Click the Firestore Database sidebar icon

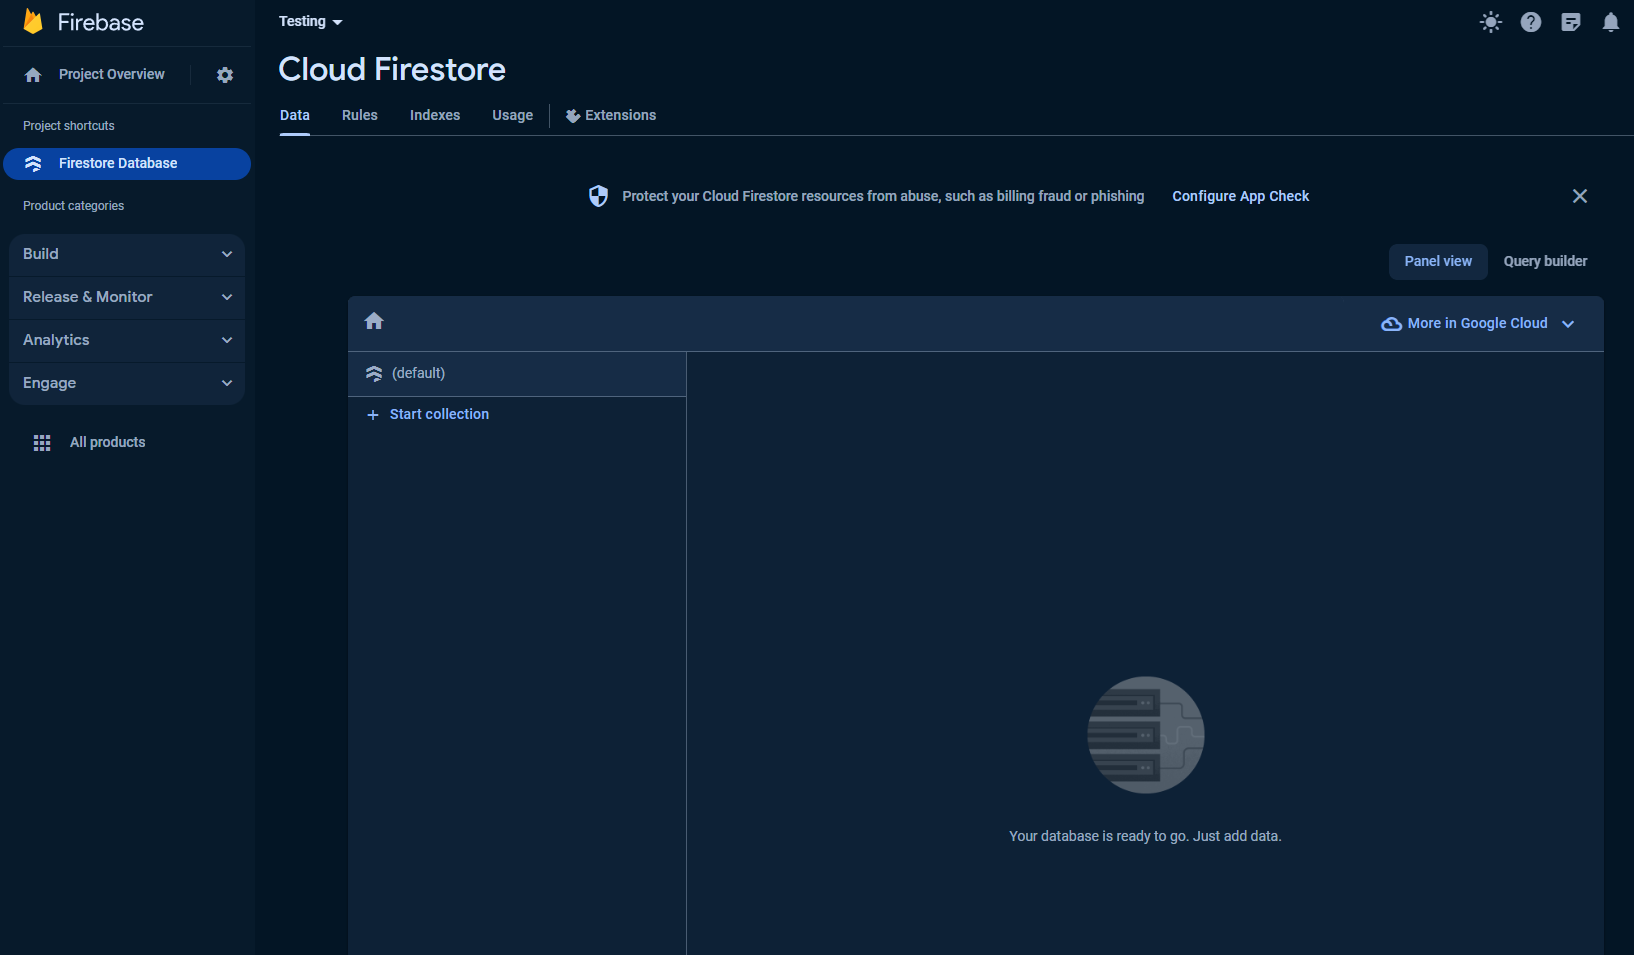click(x=33, y=163)
